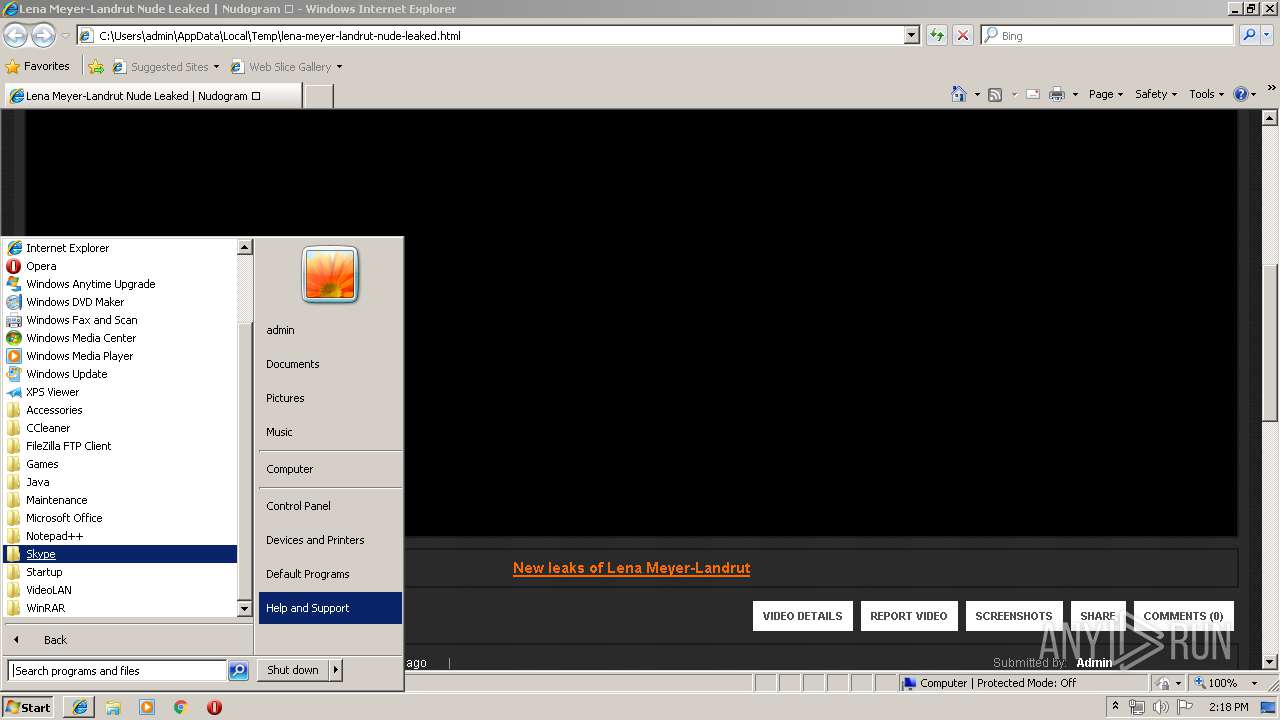Viewport: 1280px width, 720px height.
Task: Click the Stop loading X icon
Action: [x=962, y=35]
